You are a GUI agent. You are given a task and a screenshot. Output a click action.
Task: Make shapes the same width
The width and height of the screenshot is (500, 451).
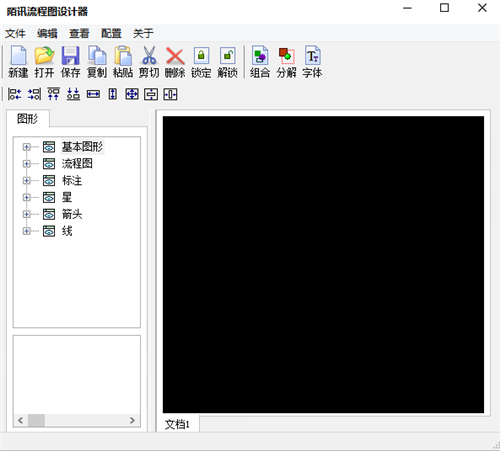click(93, 94)
